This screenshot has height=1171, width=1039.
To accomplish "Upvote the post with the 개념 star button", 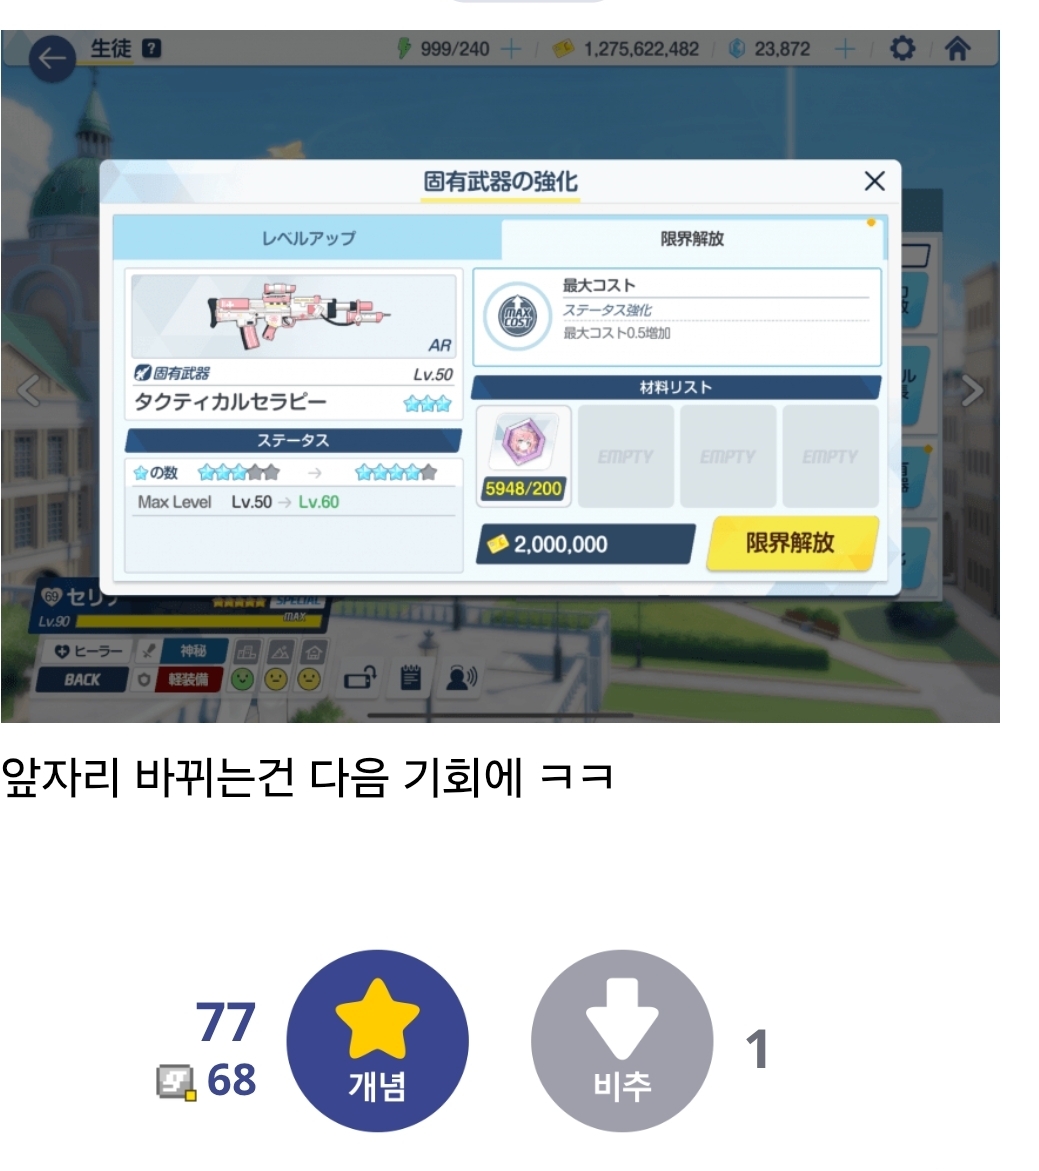I will tap(377, 1040).
